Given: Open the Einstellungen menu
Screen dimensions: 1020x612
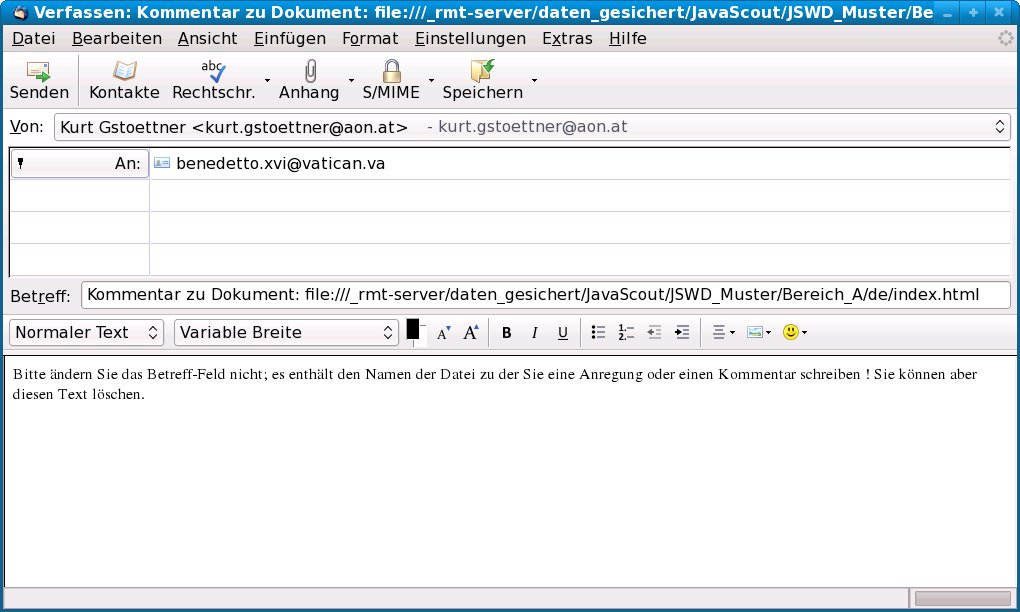Looking at the screenshot, I should (470, 38).
